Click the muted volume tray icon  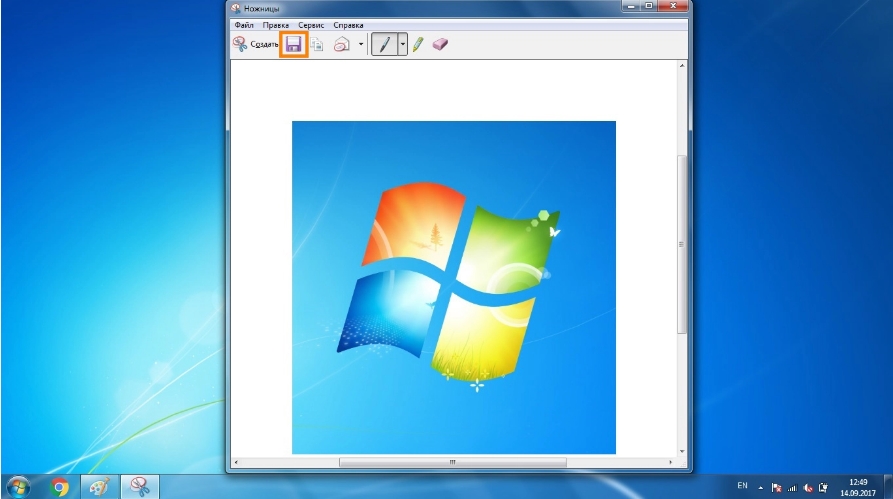pyautogui.click(x=808, y=488)
